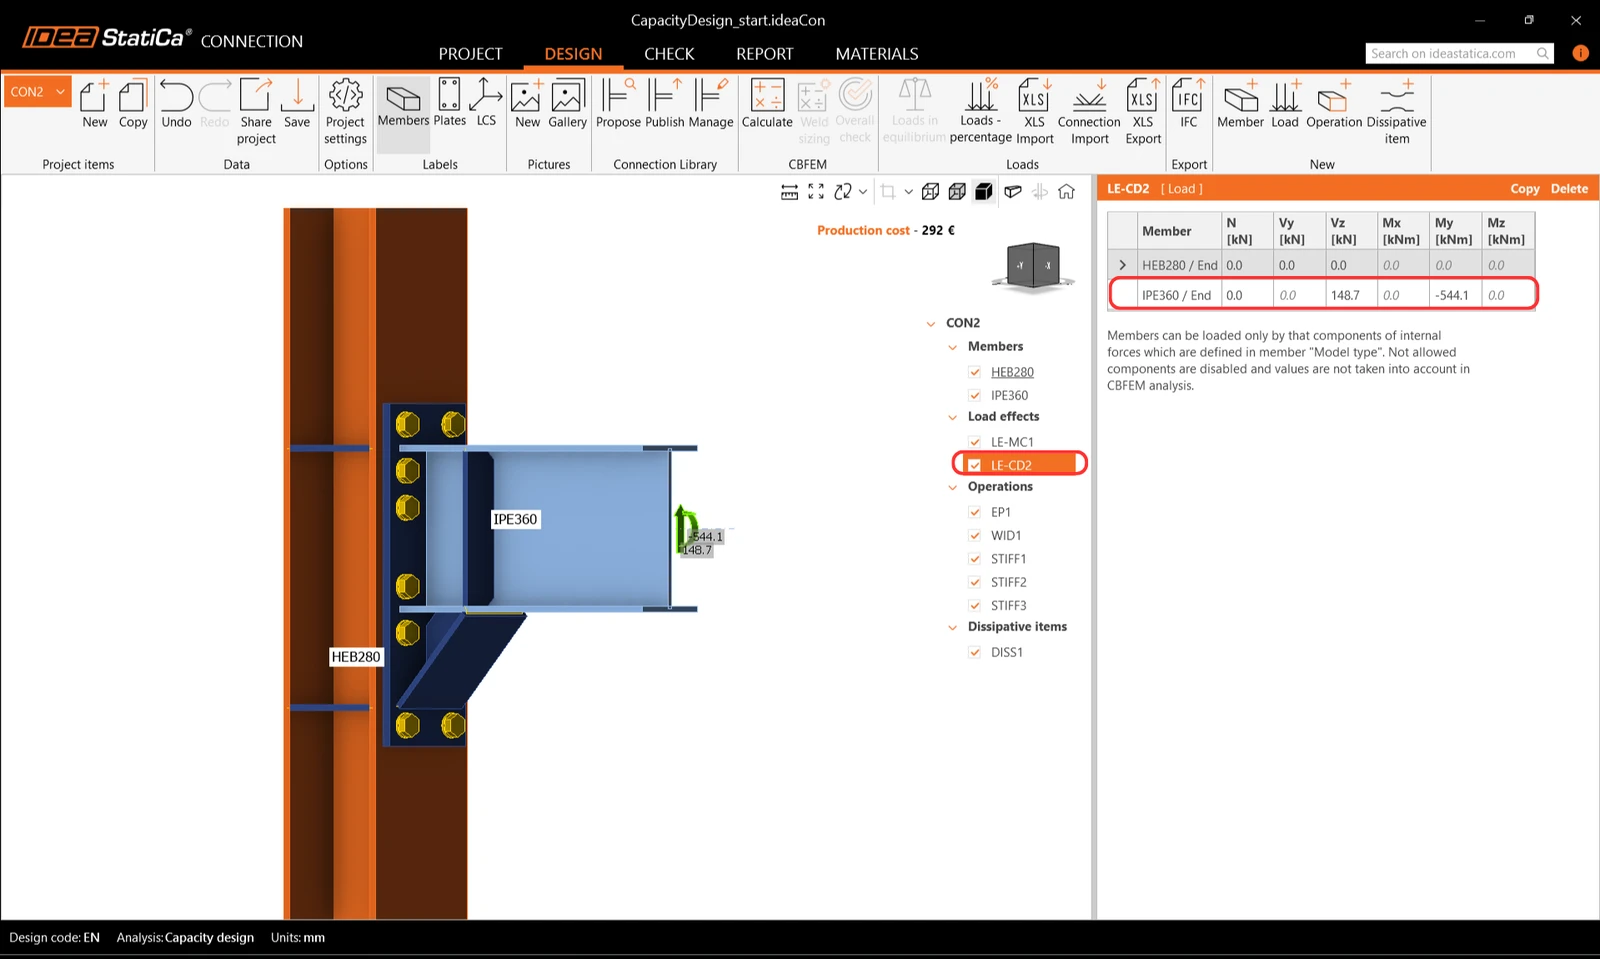Screen dimensions: 1600x959
Task: Open Share project
Action: click(256, 112)
